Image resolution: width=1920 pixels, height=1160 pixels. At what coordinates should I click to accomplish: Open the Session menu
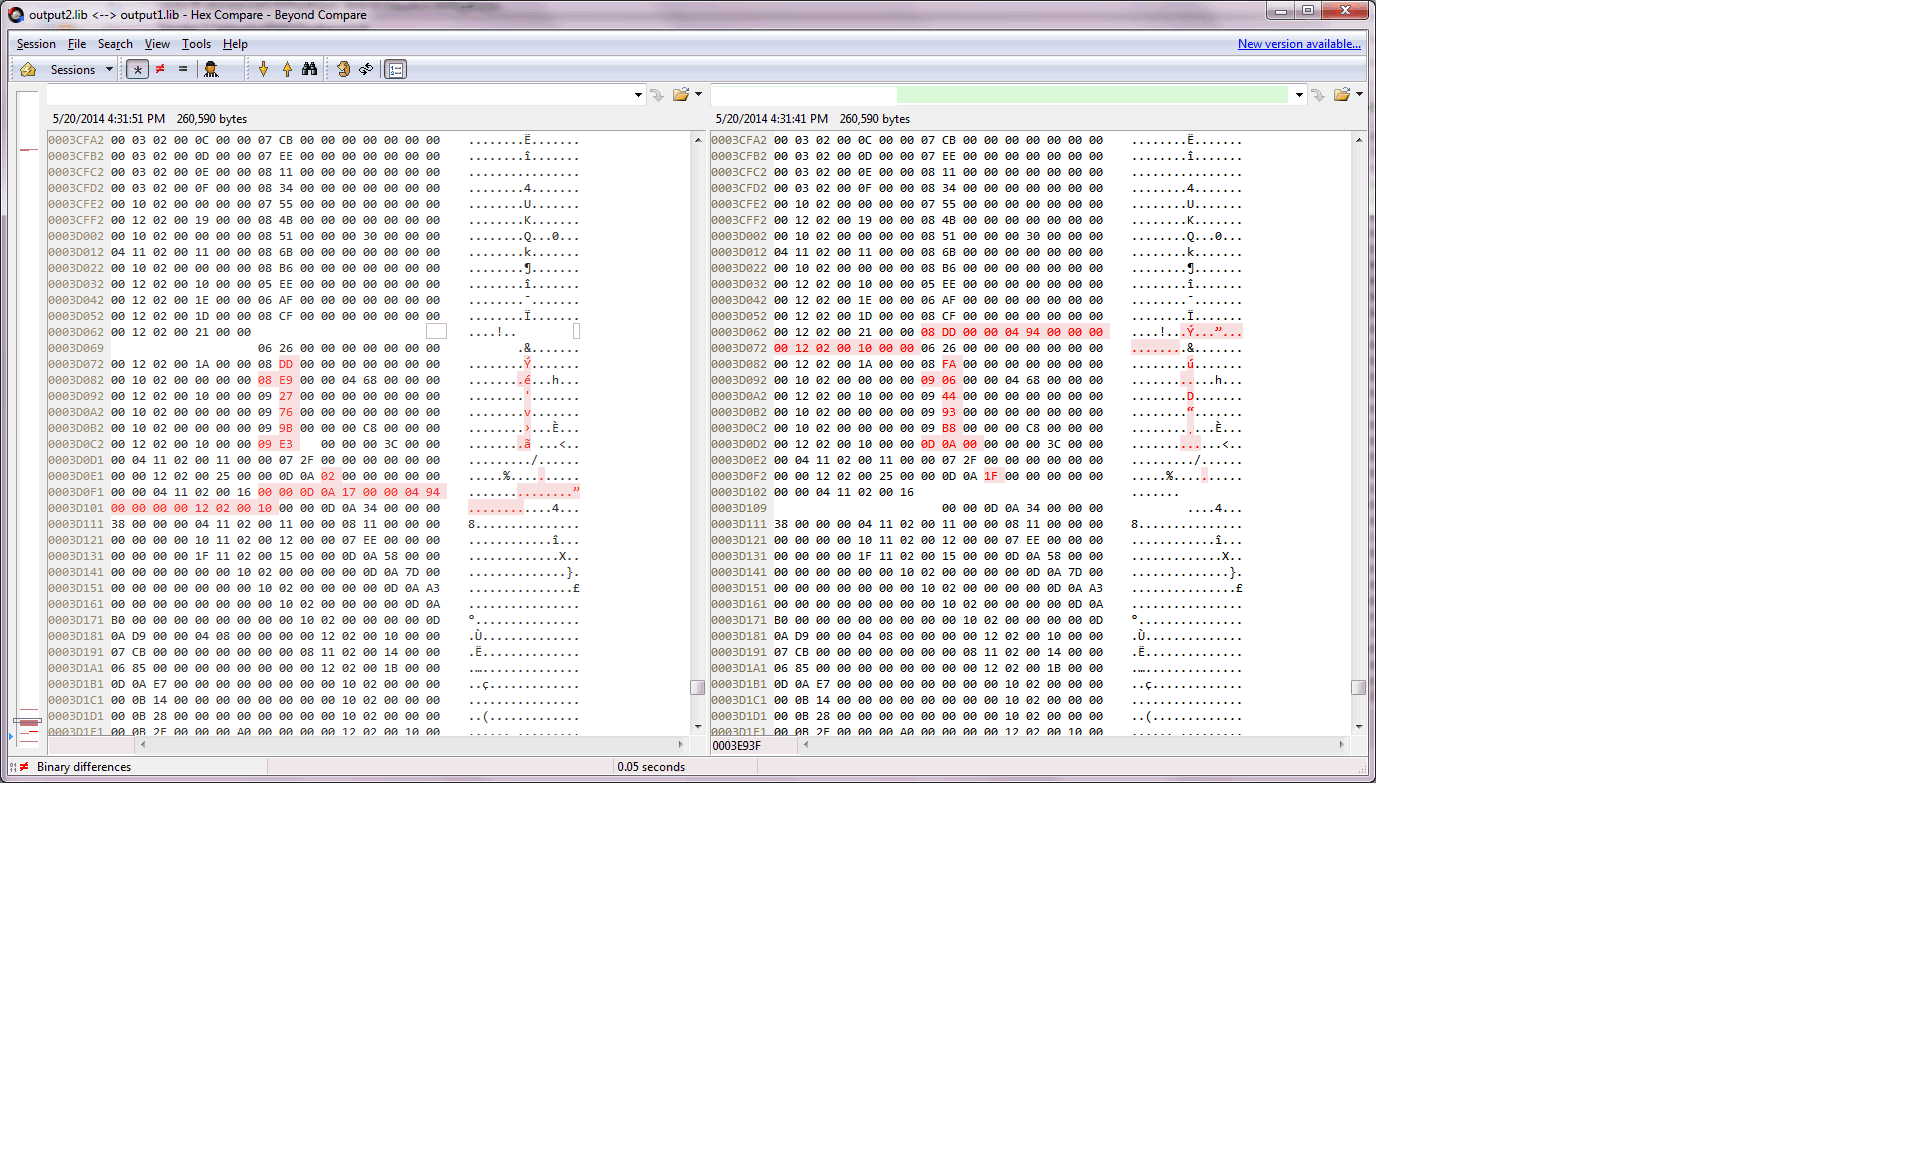36,44
